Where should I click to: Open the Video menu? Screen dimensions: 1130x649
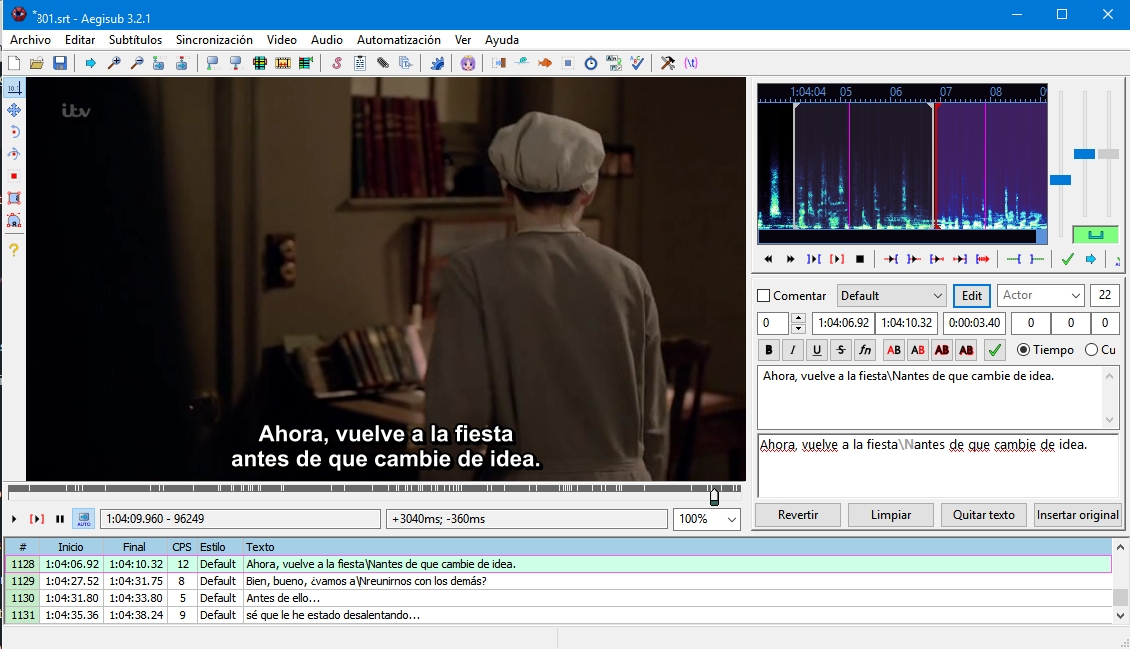pos(281,40)
